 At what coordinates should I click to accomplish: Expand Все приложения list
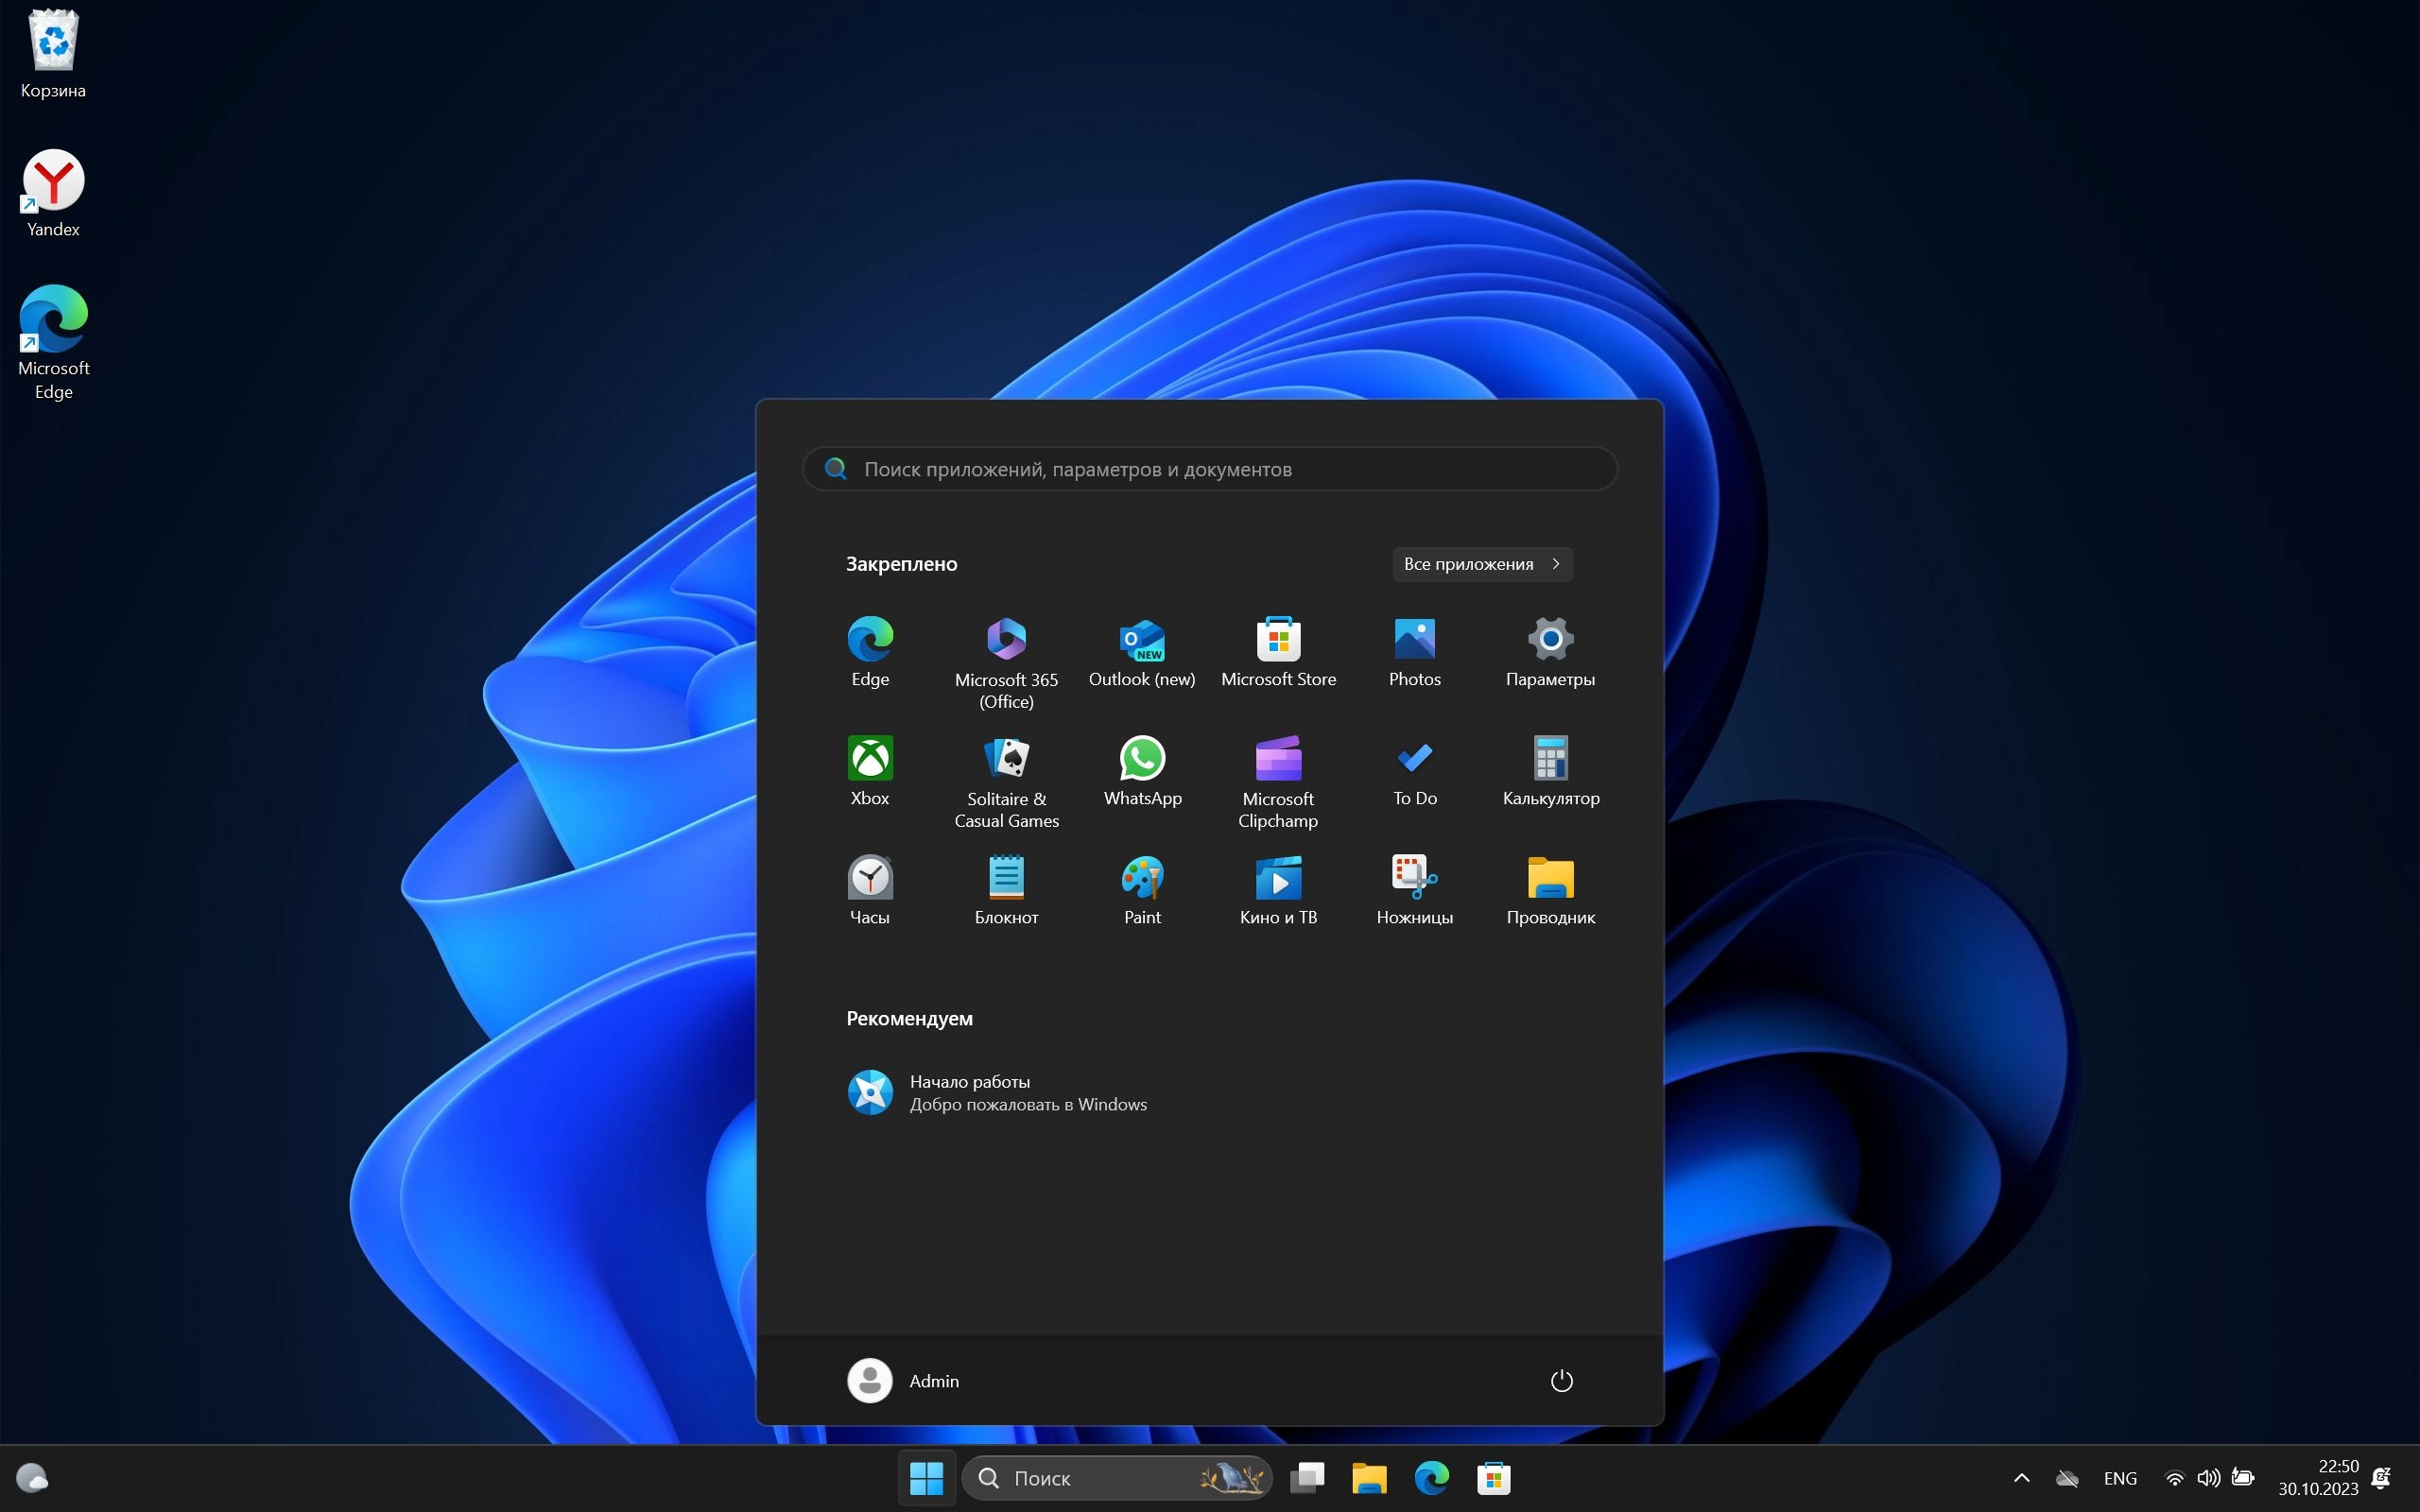pos(1482,564)
